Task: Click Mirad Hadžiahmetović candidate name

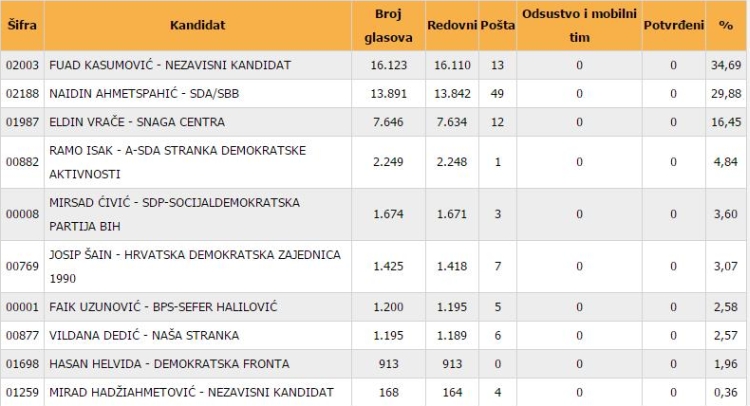Action: 191,392
